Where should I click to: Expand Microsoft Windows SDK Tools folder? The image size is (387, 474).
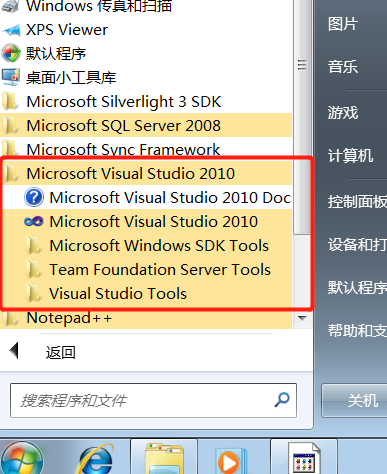(146, 246)
